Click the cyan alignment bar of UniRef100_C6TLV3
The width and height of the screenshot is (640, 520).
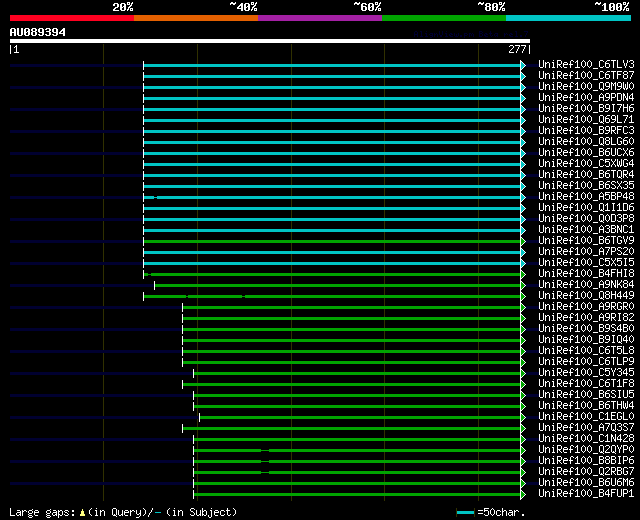tap(332, 65)
